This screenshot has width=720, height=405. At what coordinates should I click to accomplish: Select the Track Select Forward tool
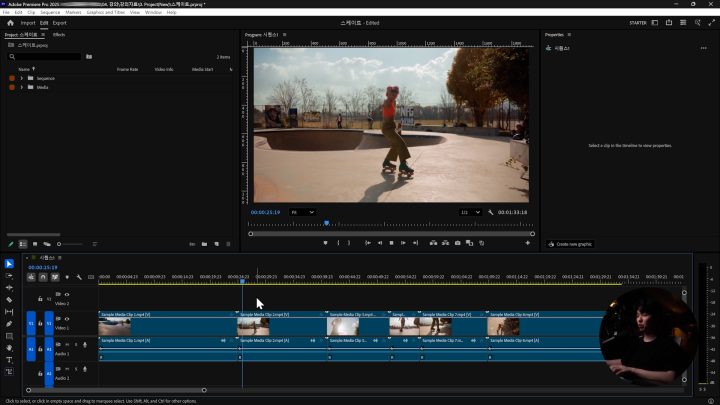(9, 275)
